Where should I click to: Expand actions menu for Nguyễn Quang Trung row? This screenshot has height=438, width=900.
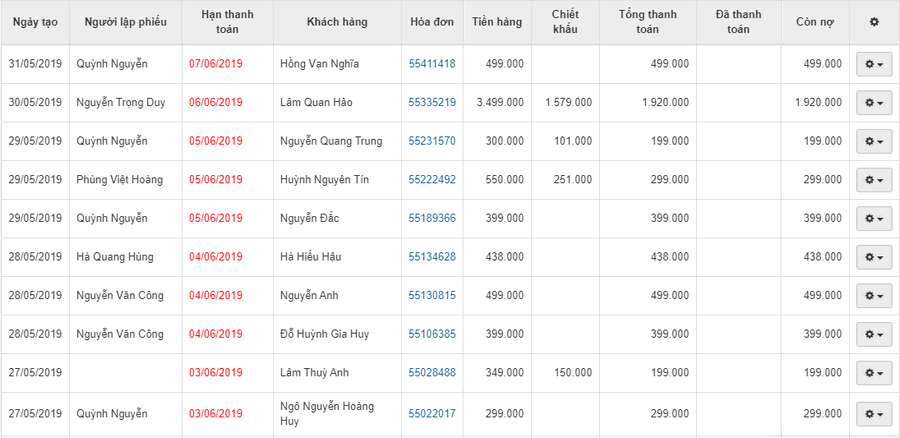[x=874, y=142]
